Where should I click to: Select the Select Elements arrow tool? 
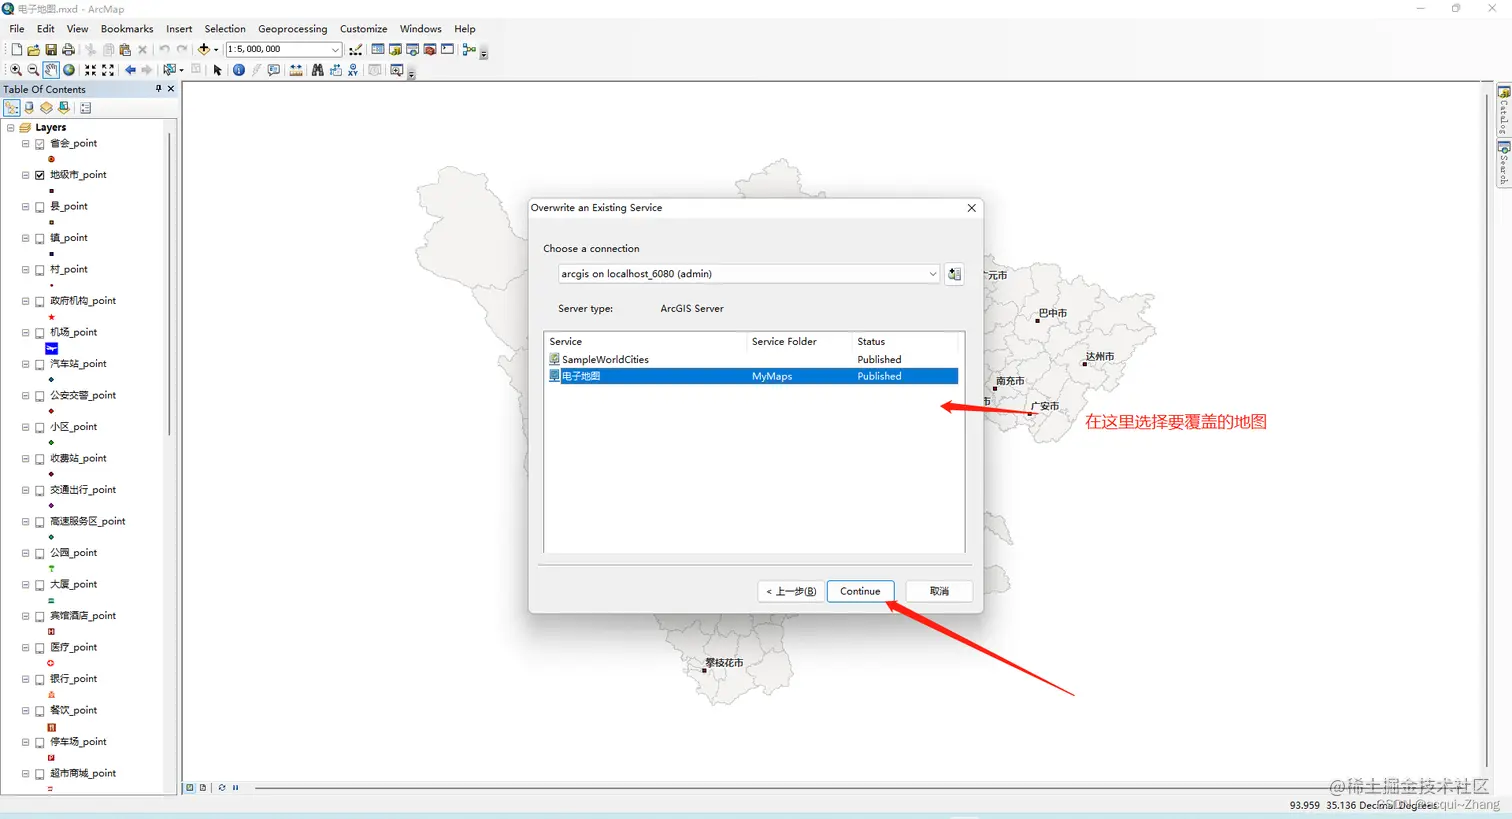point(217,70)
